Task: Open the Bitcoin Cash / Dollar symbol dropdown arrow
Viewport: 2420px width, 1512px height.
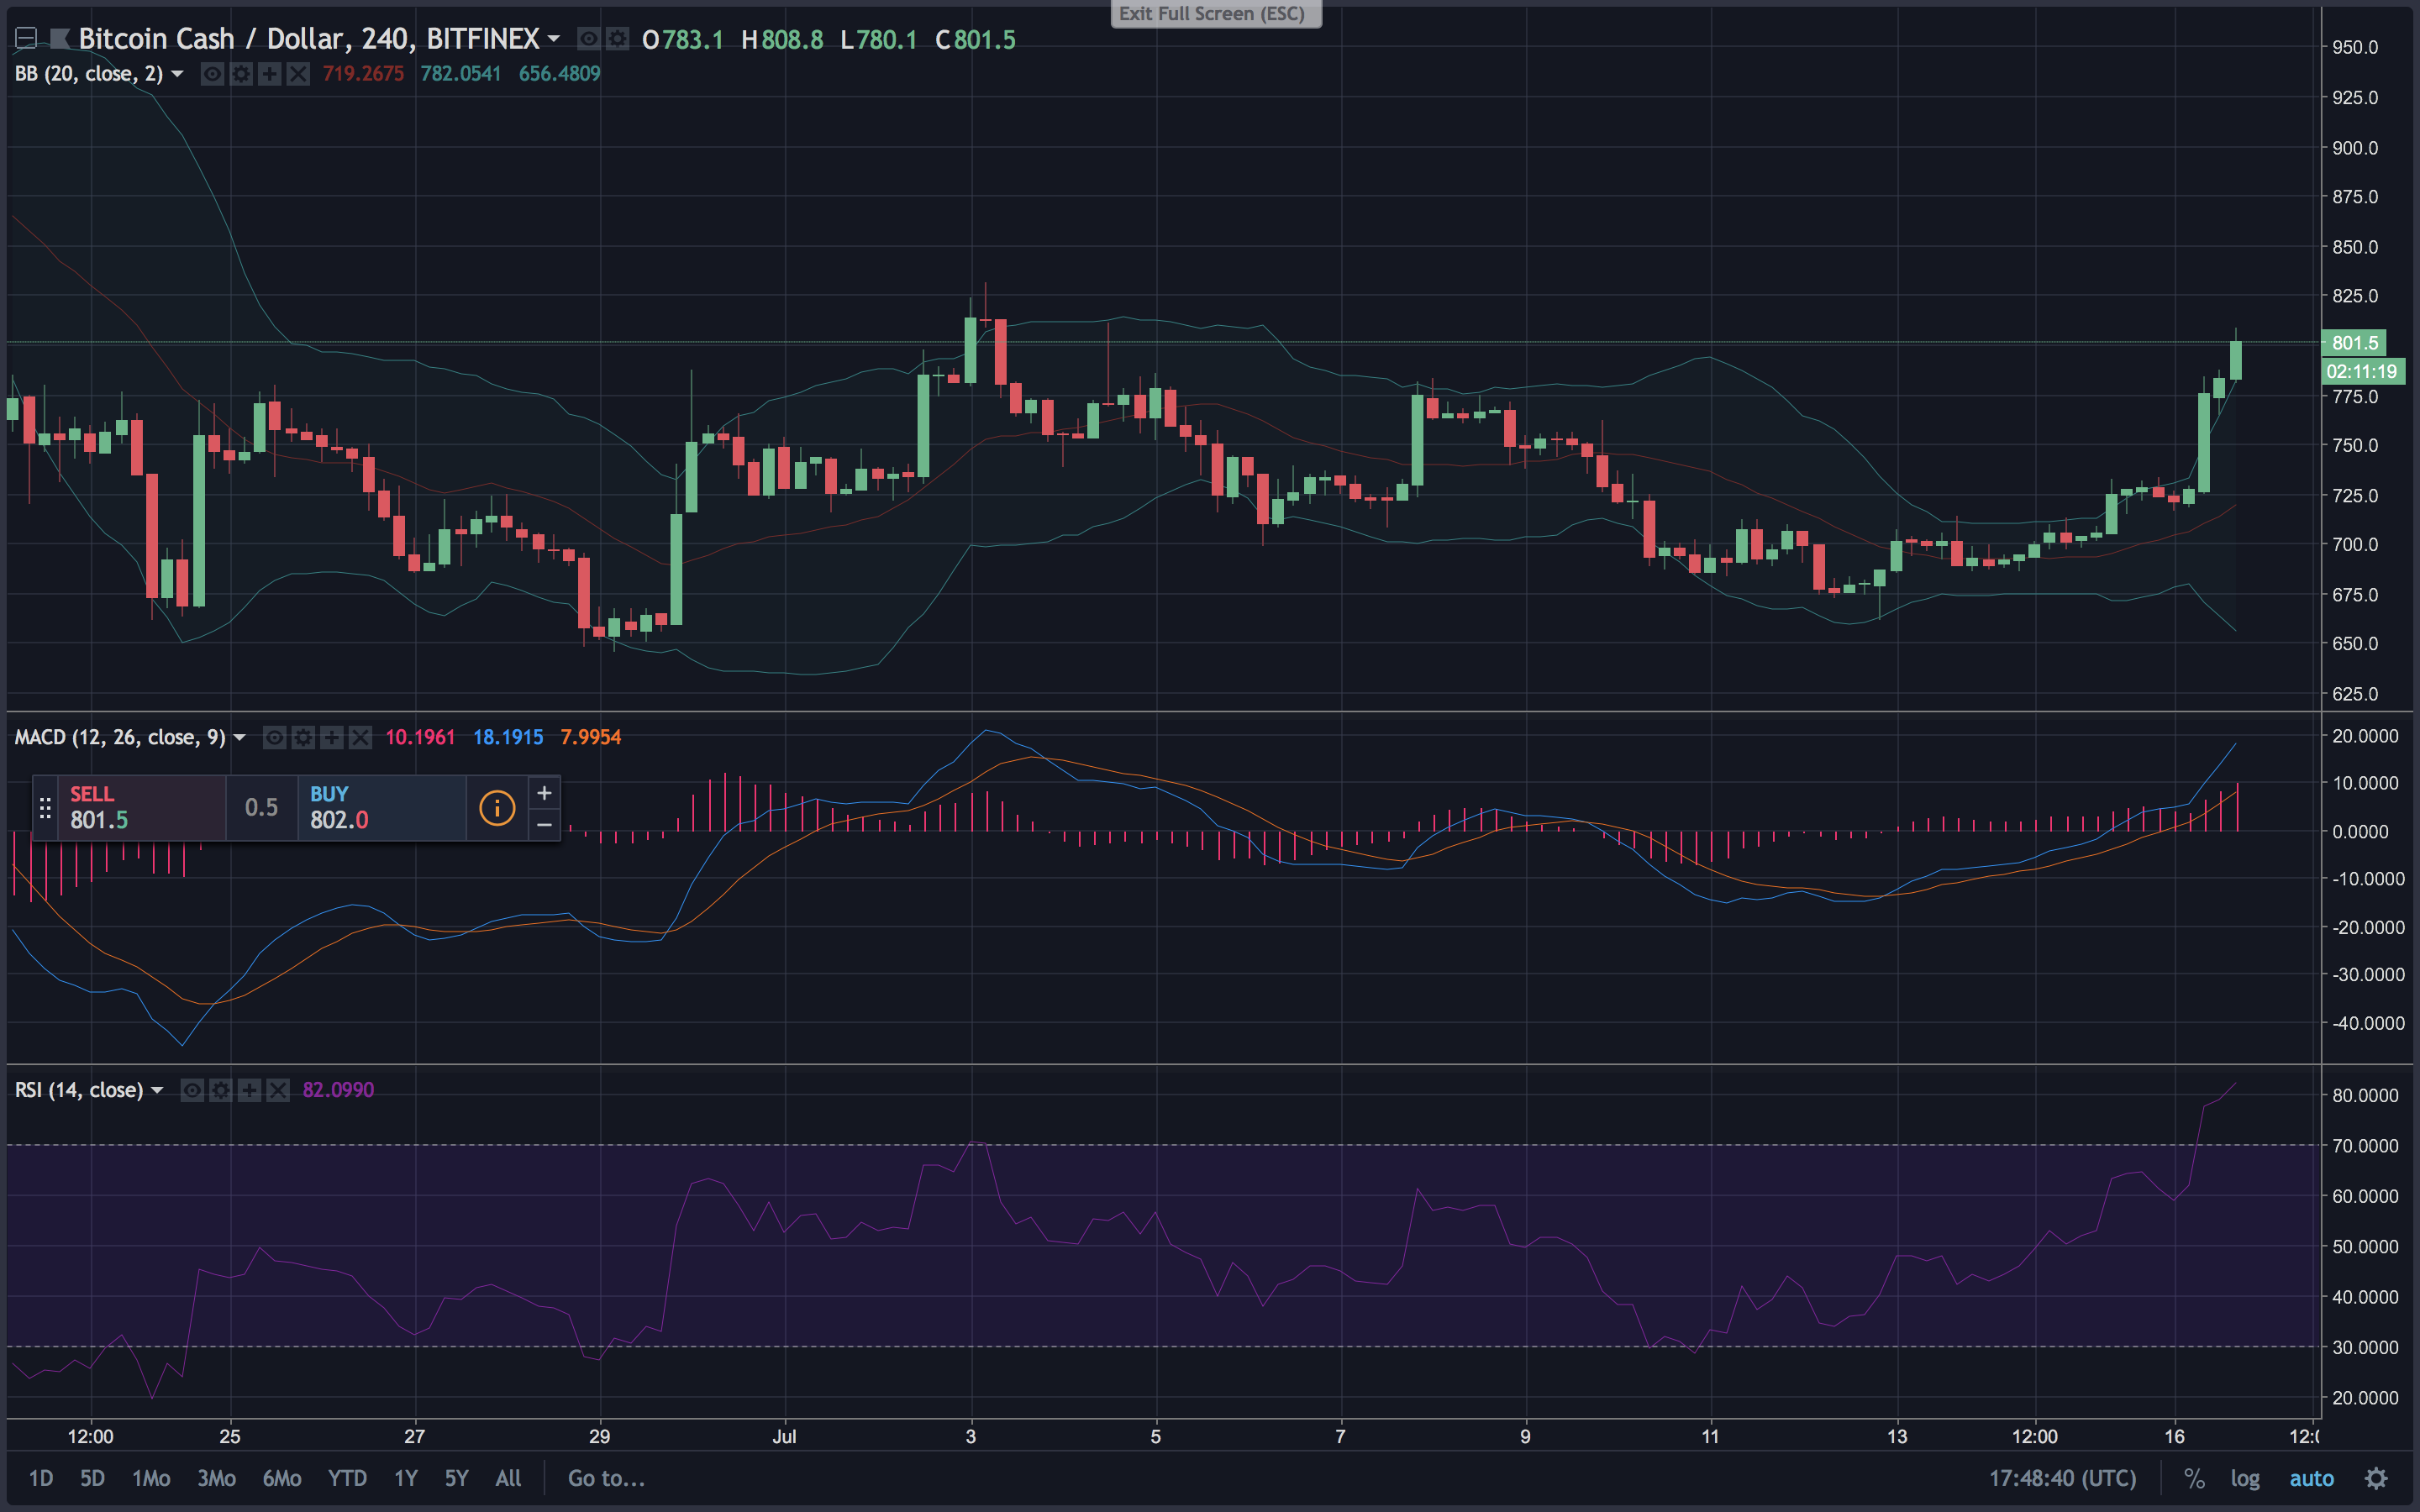Action: pyautogui.click(x=554, y=39)
